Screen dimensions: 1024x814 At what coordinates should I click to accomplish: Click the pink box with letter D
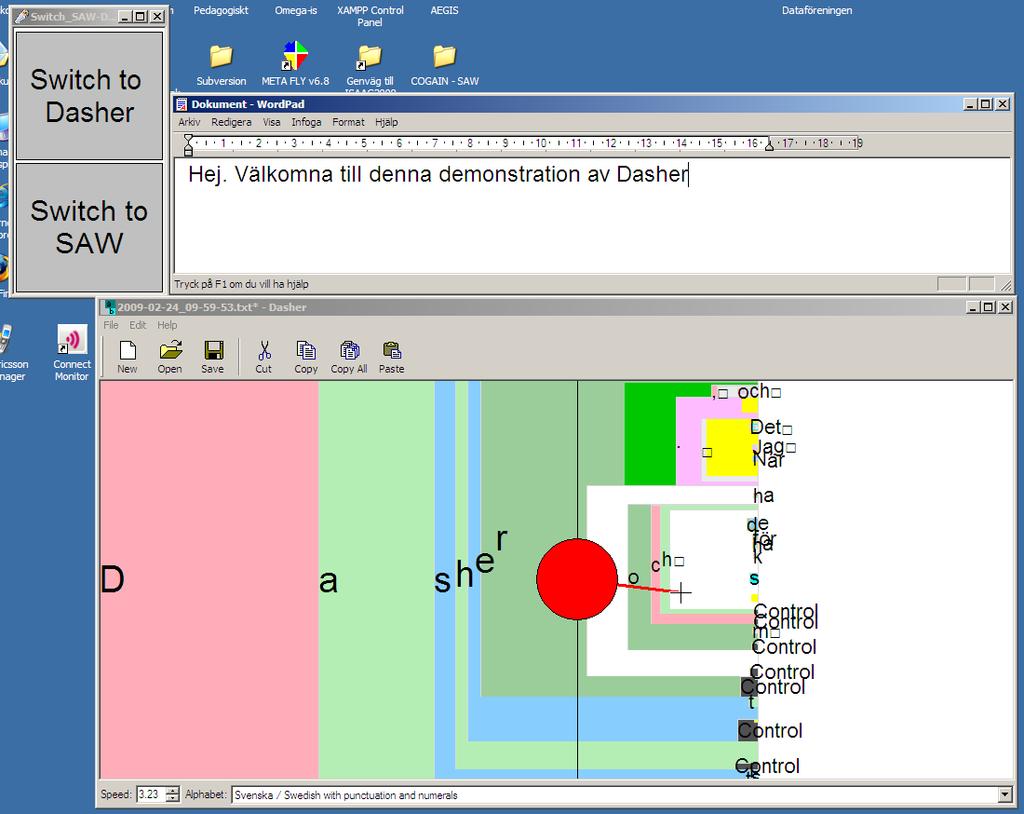pyautogui.click(x=209, y=579)
